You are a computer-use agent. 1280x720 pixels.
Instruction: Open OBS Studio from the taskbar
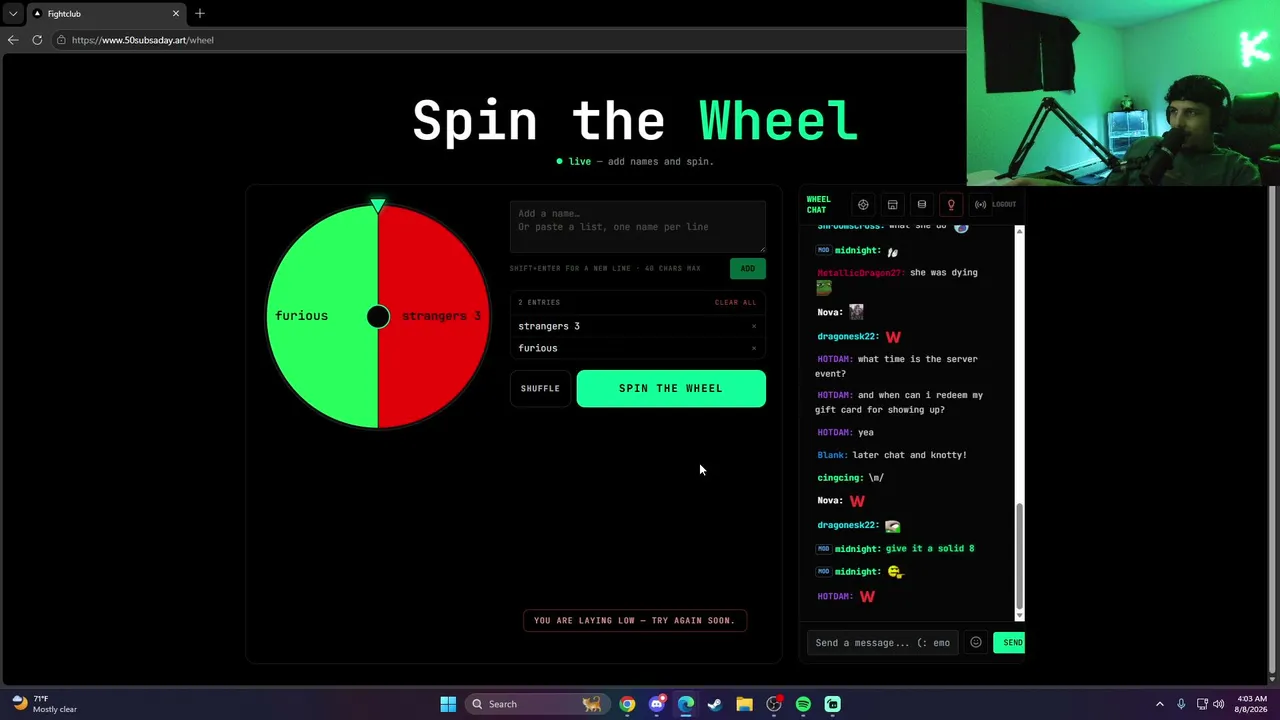click(774, 704)
